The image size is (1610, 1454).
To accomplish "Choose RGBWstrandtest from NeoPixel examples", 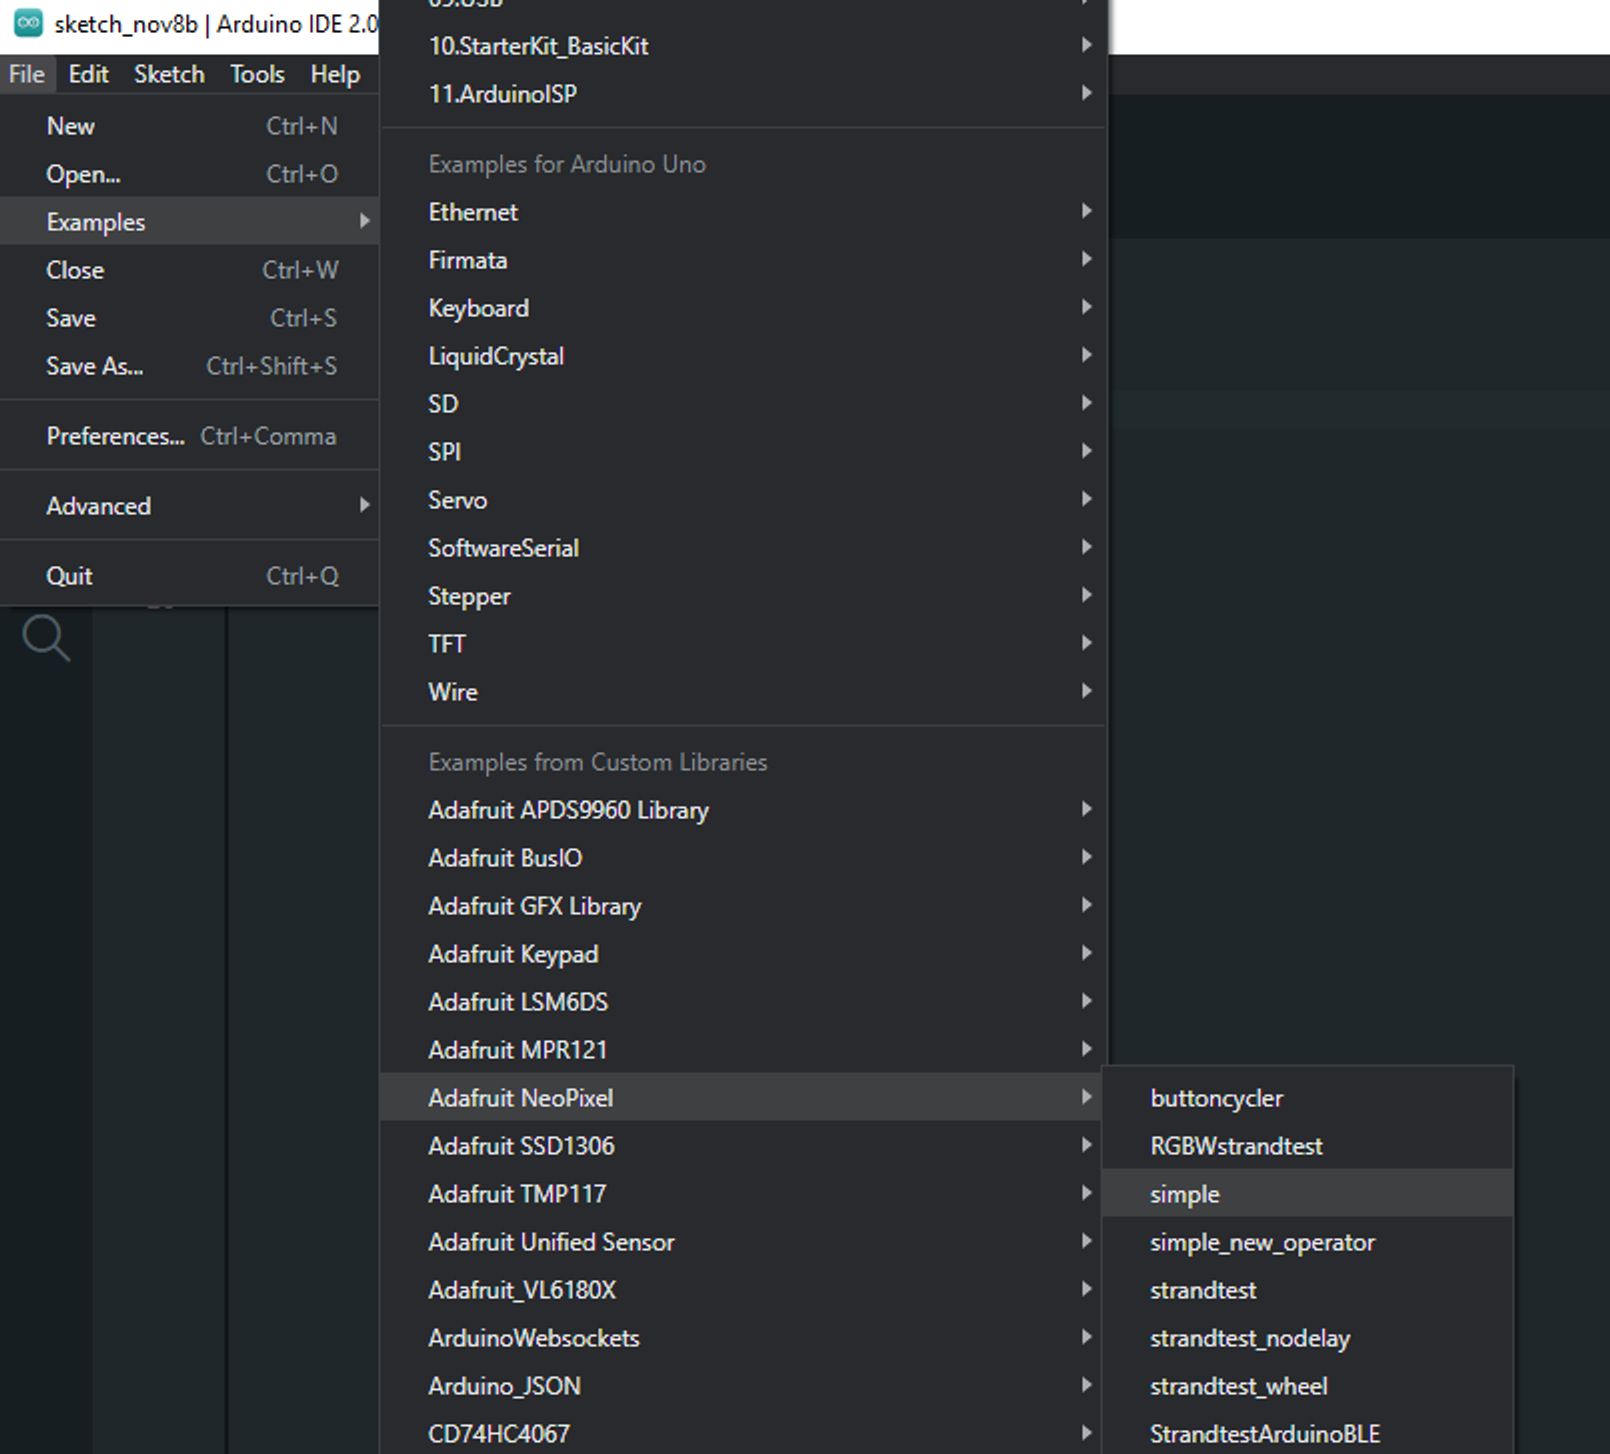I will pyautogui.click(x=1236, y=1146).
